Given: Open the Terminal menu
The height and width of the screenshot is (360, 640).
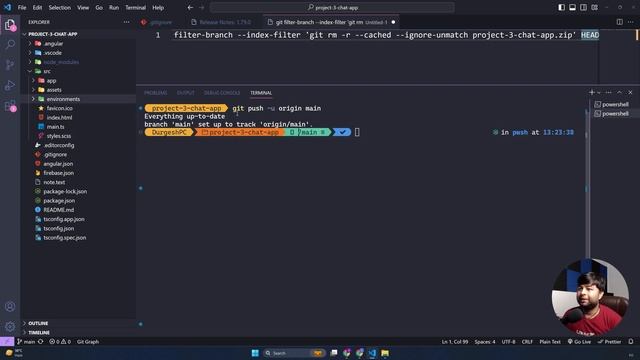Looking at the screenshot, I should 136,7.
